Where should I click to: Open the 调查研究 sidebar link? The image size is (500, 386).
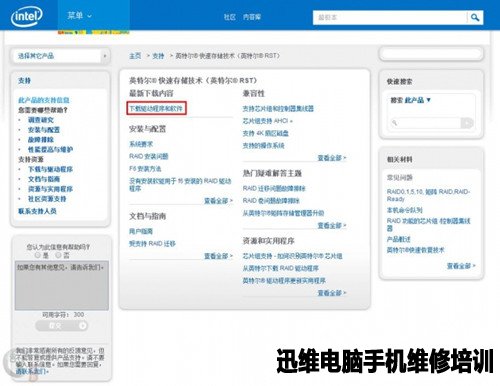click(x=41, y=120)
